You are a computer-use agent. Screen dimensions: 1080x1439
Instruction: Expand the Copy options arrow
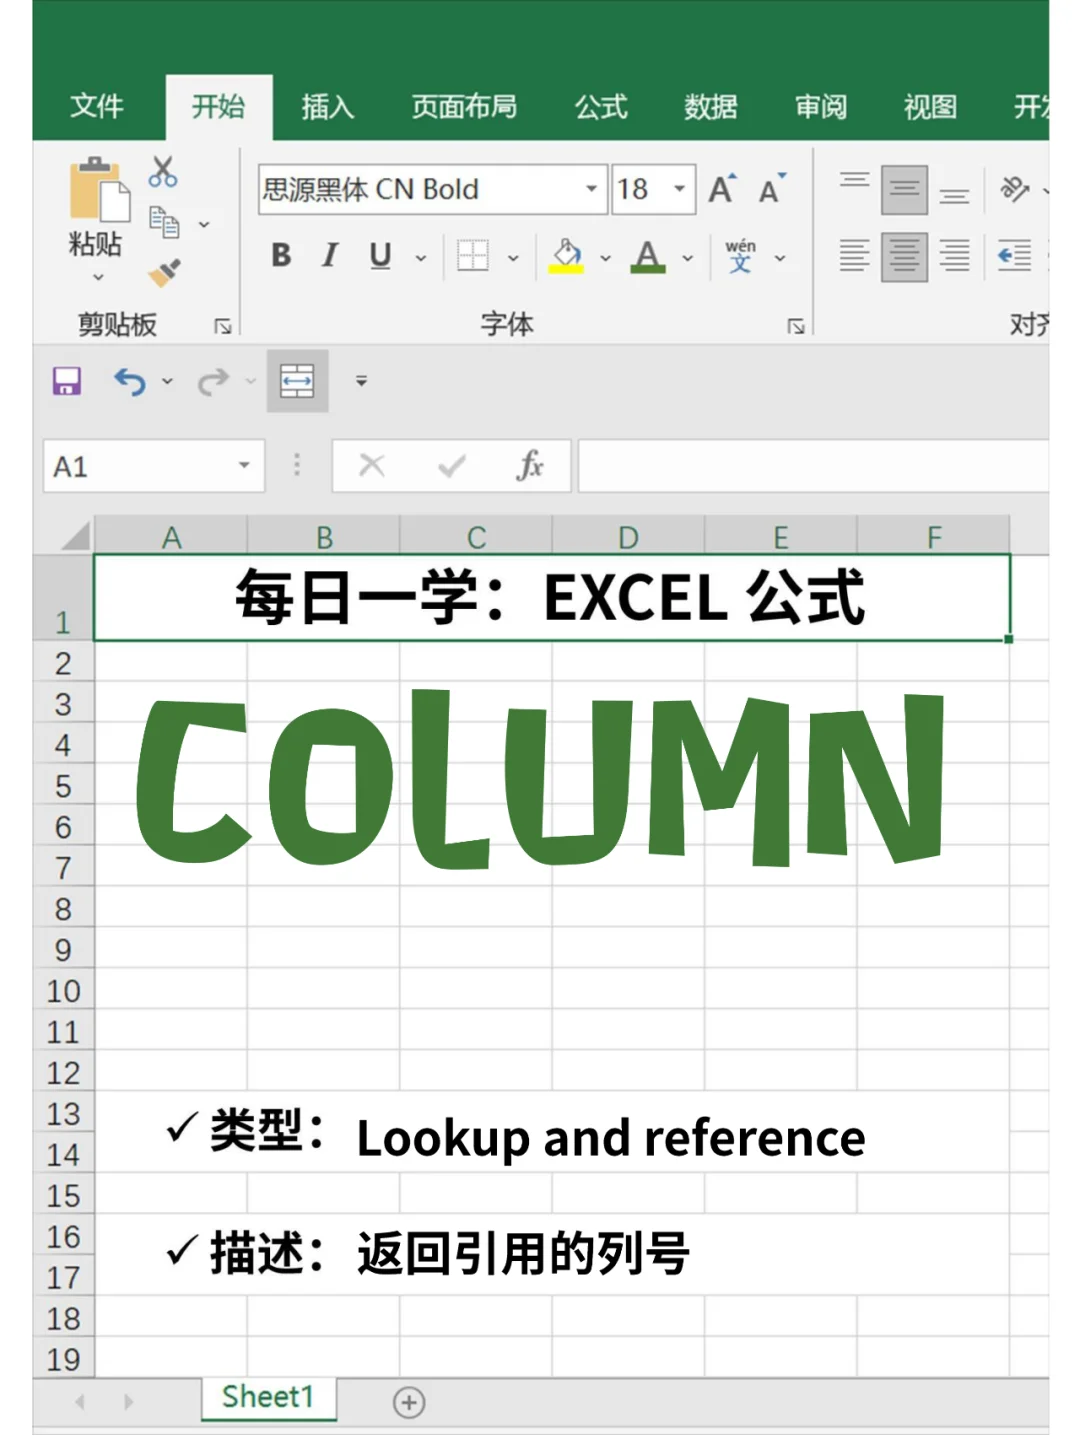204,224
